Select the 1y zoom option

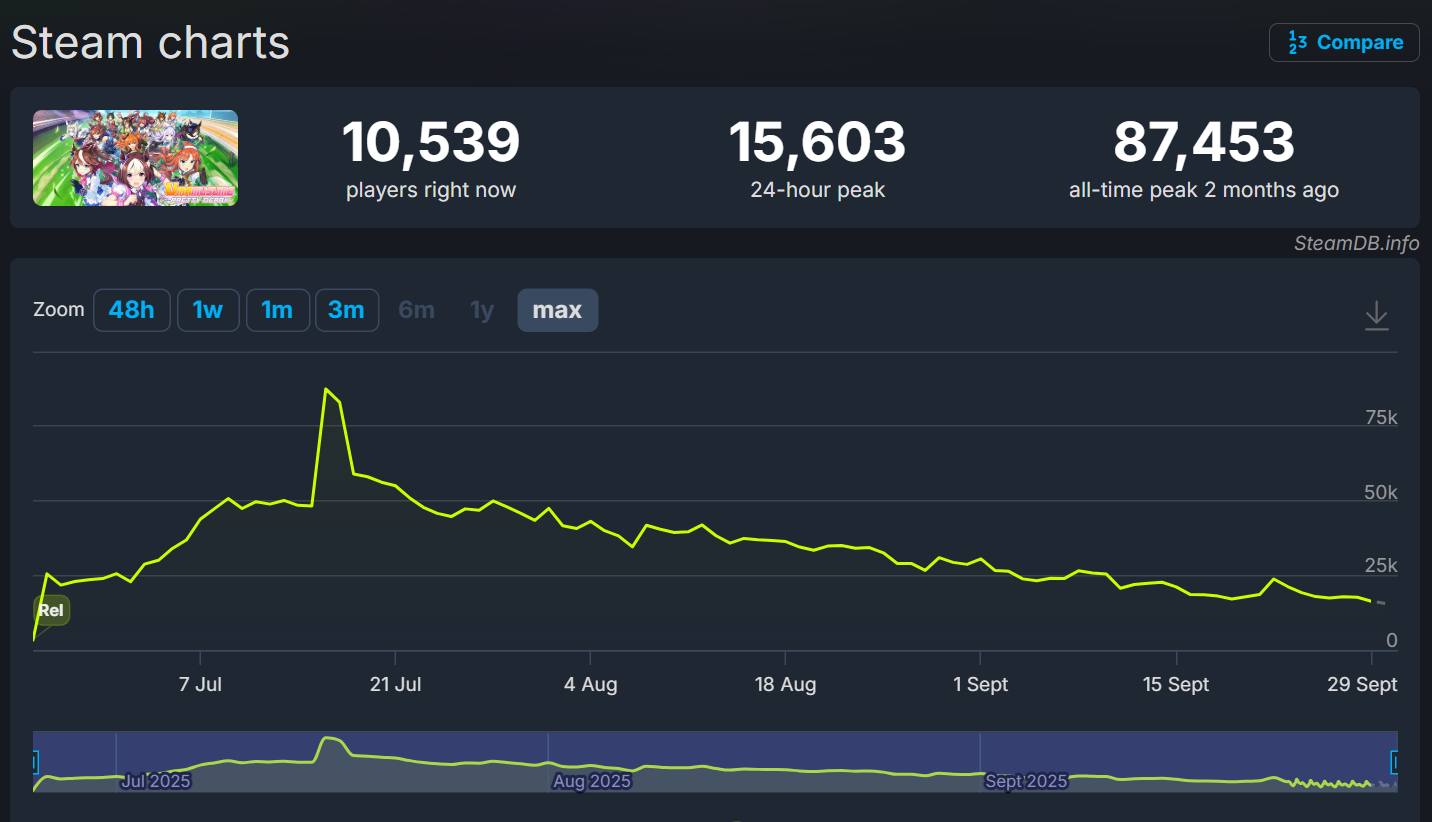pyautogui.click(x=482, y=310)
